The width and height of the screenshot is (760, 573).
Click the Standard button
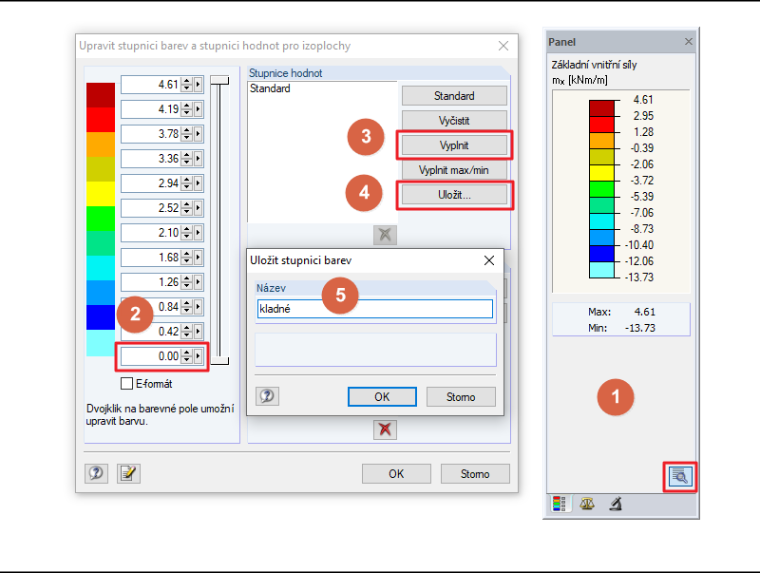454,96
